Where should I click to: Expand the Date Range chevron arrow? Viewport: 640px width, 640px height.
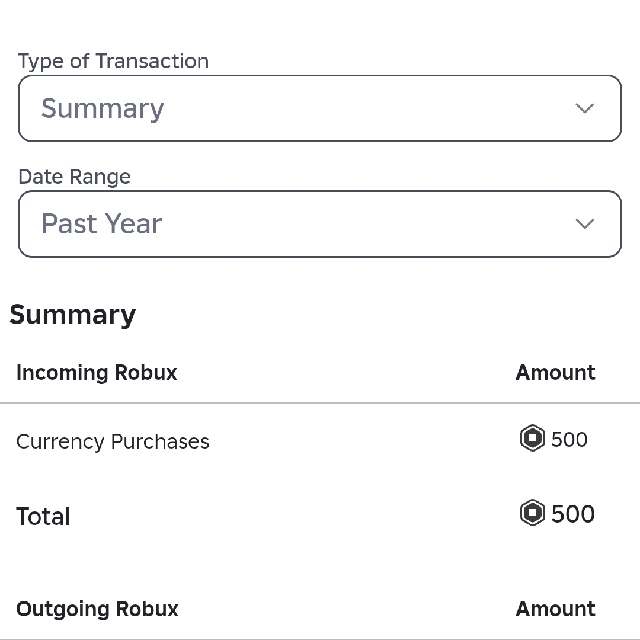tap(585, 224)
